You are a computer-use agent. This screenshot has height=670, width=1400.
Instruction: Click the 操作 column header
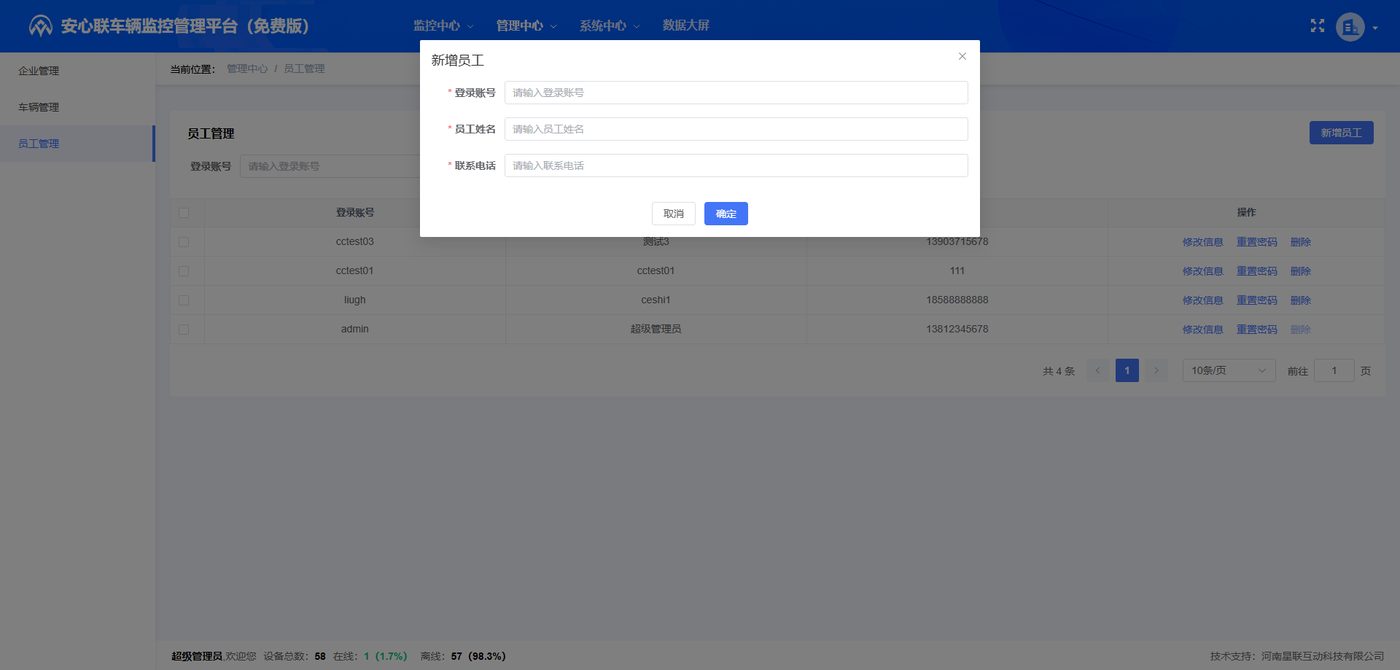pyautogui.click(x=1246, y=213)
